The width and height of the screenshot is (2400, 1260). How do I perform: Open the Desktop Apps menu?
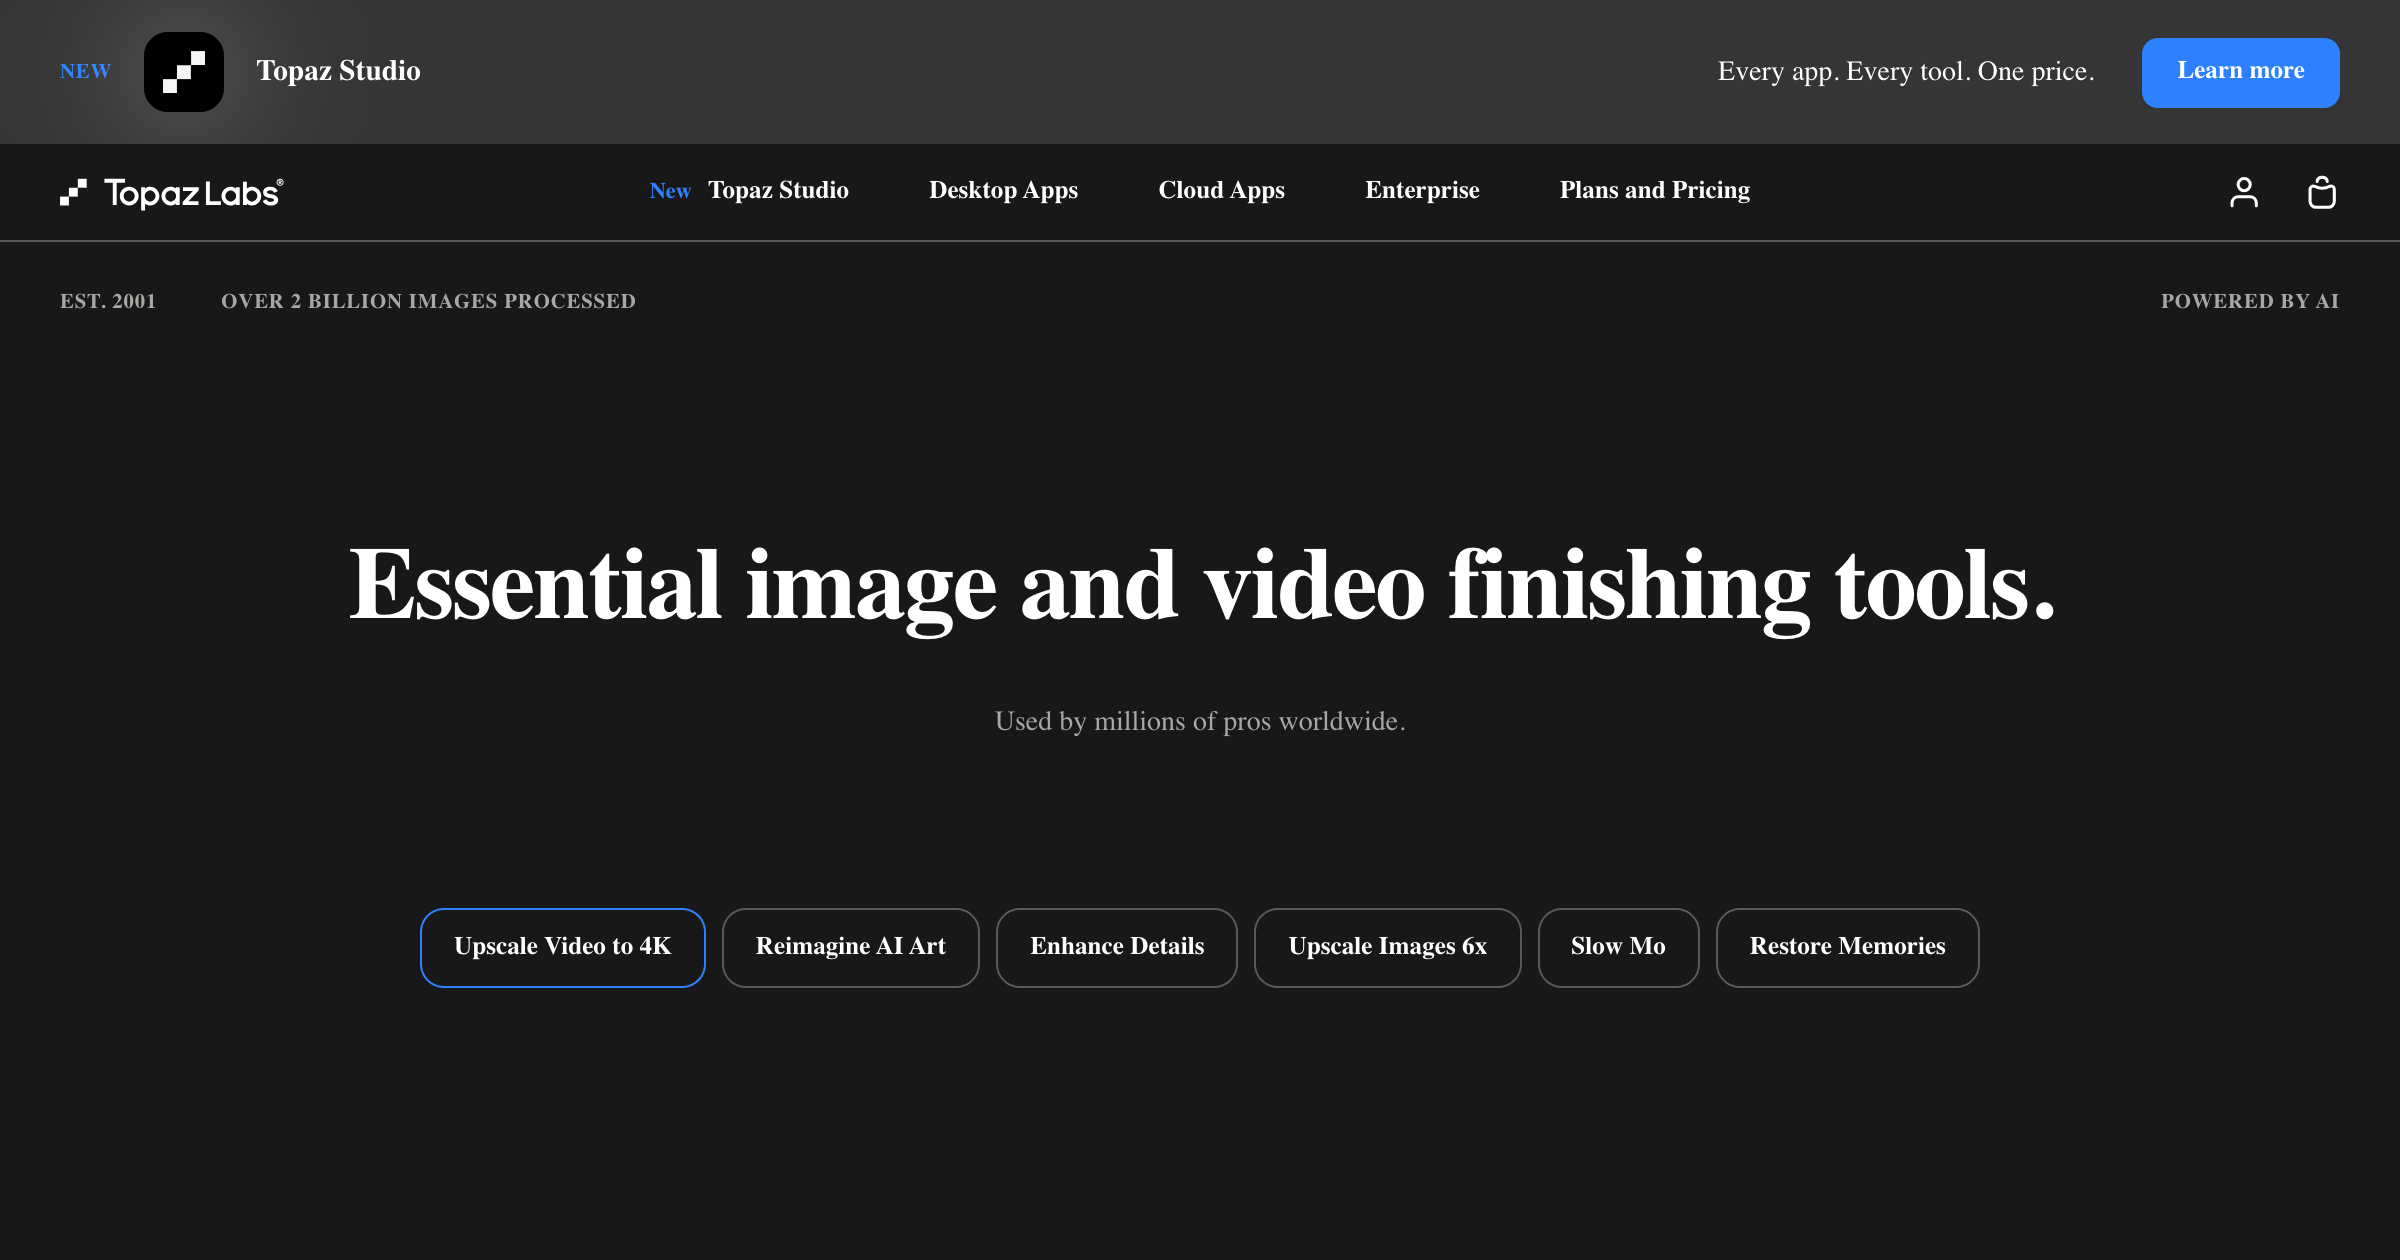(1003, 190)
